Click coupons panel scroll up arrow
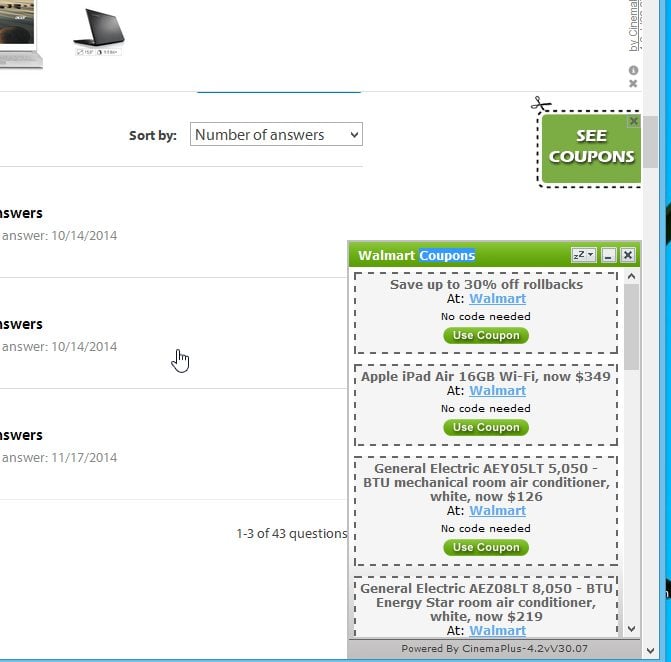The height and width of the screenshot is (662, 671). pos(631,276)
